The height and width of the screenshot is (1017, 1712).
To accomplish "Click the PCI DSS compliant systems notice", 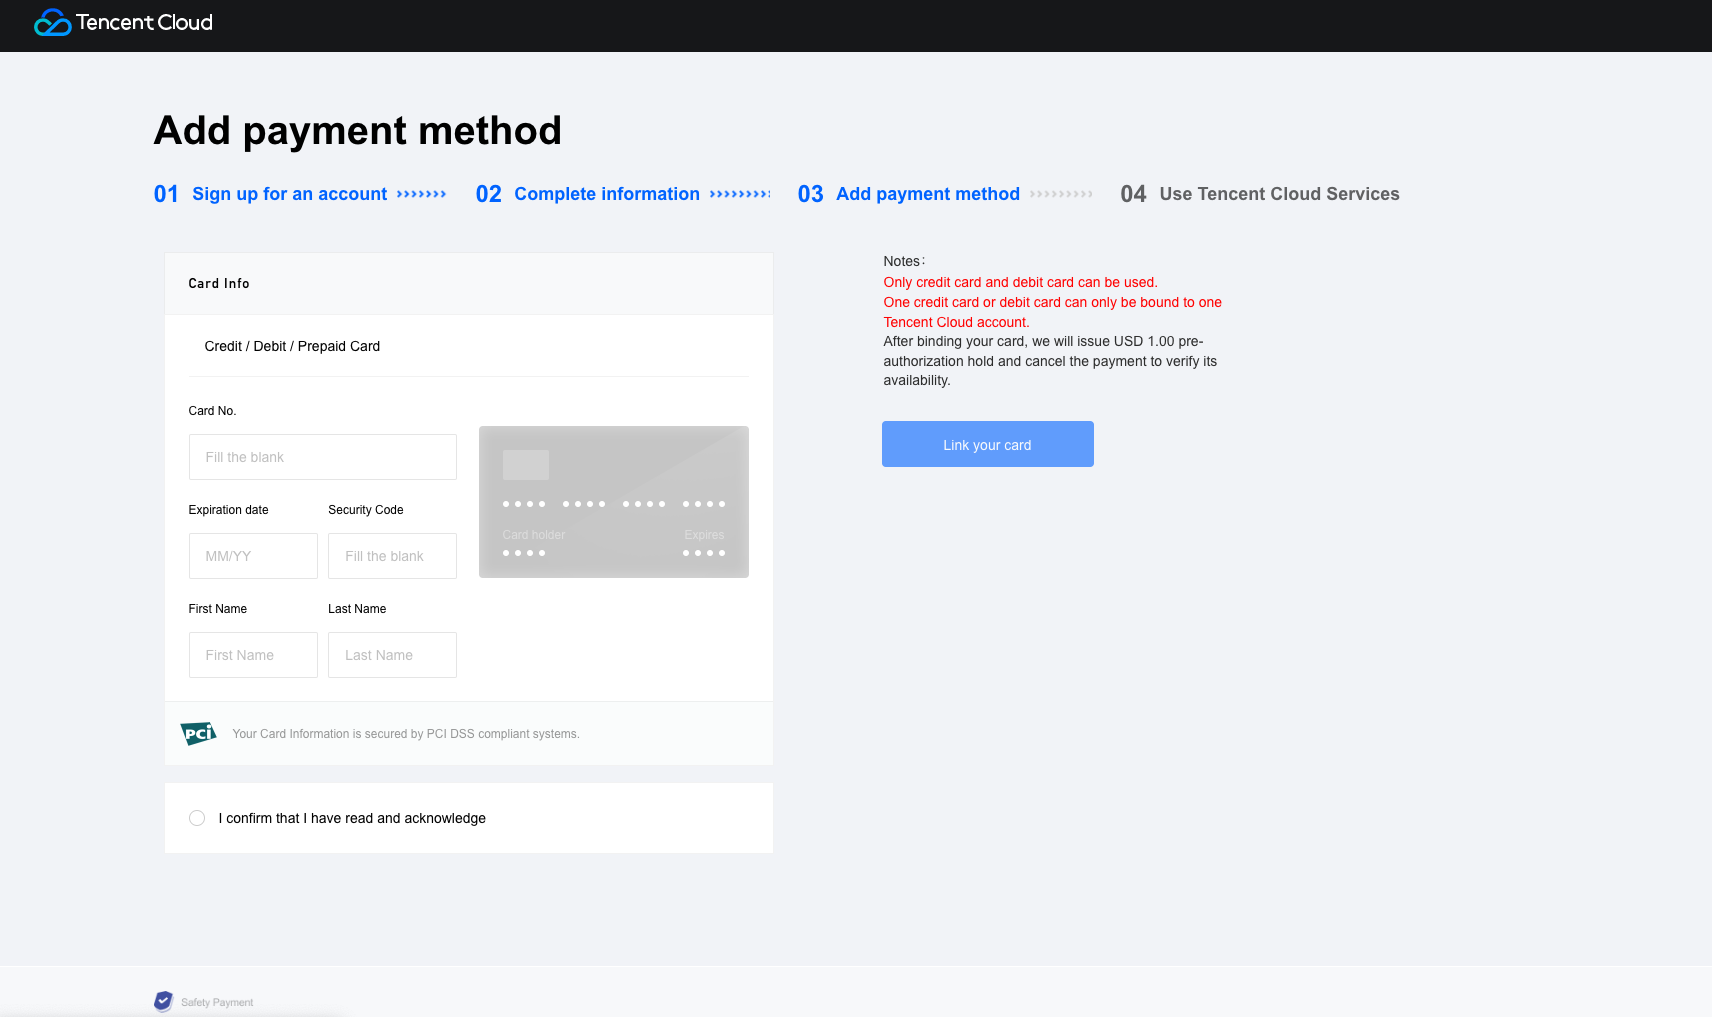I will tap(406, 734).
